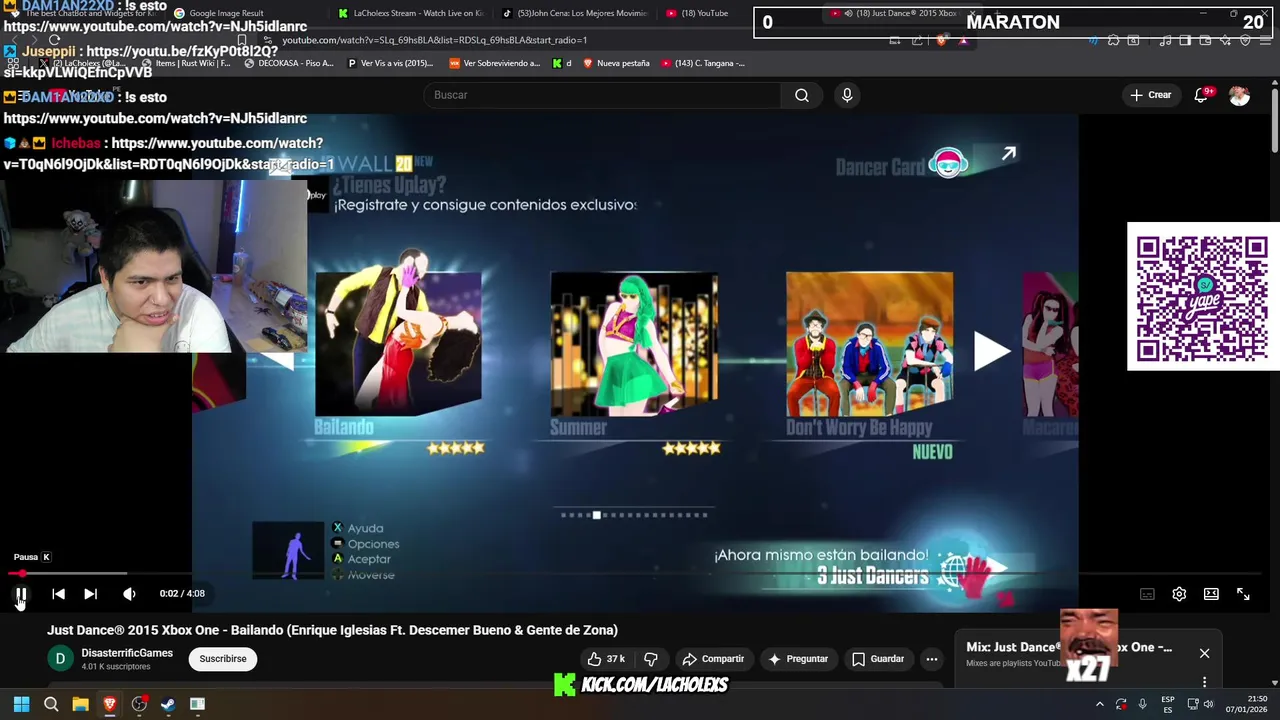Open the DisasterrificGames channel avatar
This screenshot has width=1280, height=720.
pos(60,658)
